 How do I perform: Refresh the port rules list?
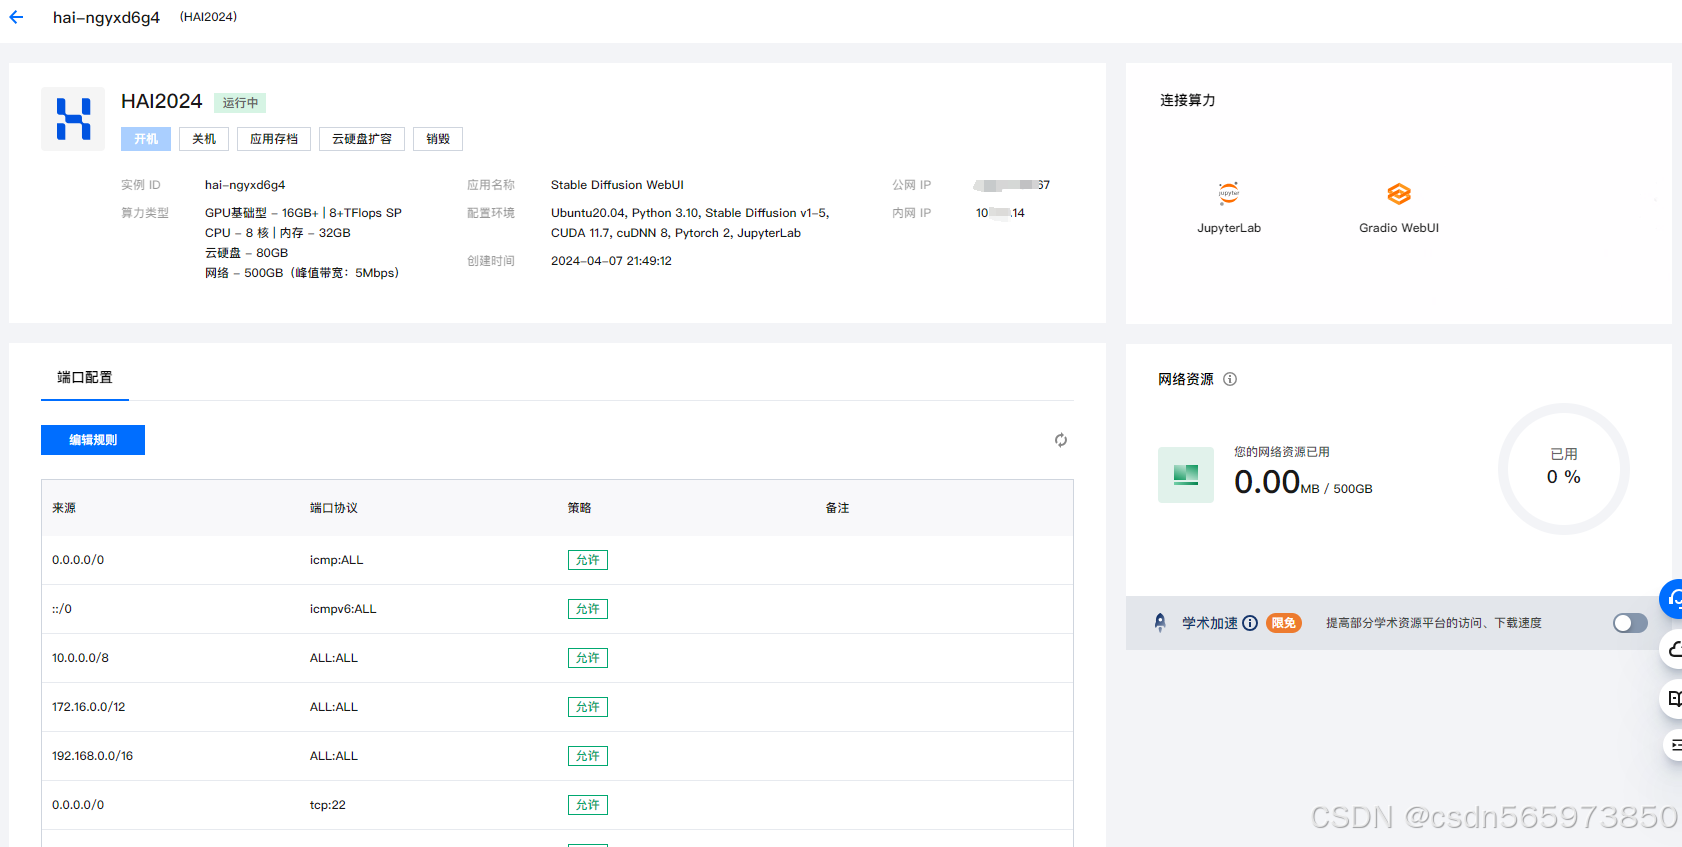coord(1061,440)
